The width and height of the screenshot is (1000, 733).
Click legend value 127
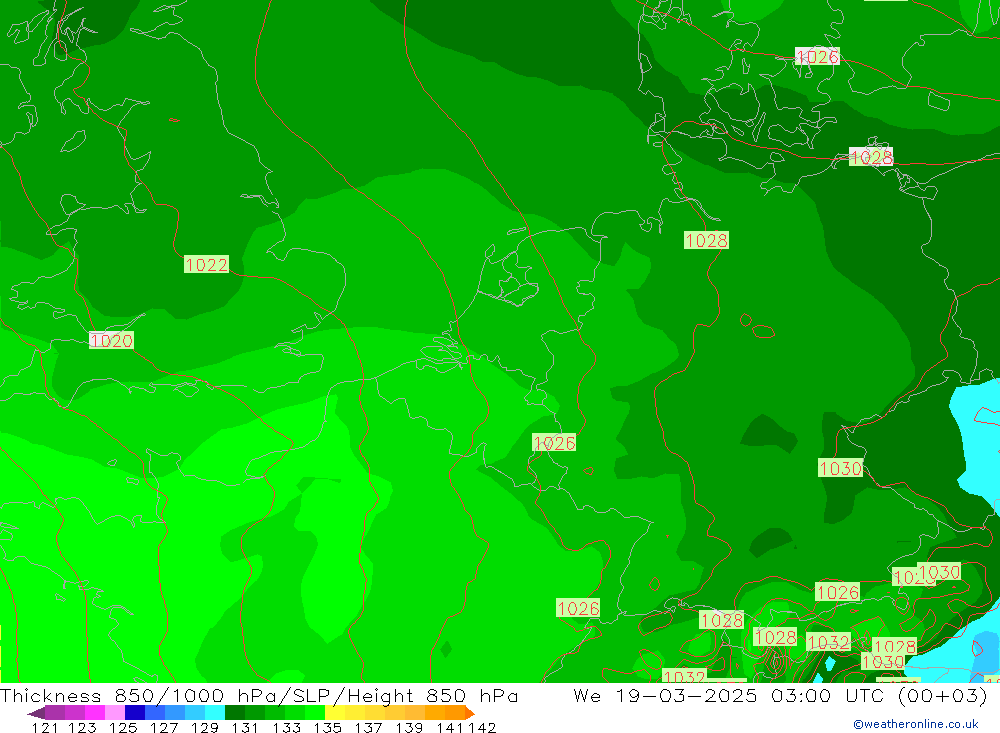tap(163, 727)
